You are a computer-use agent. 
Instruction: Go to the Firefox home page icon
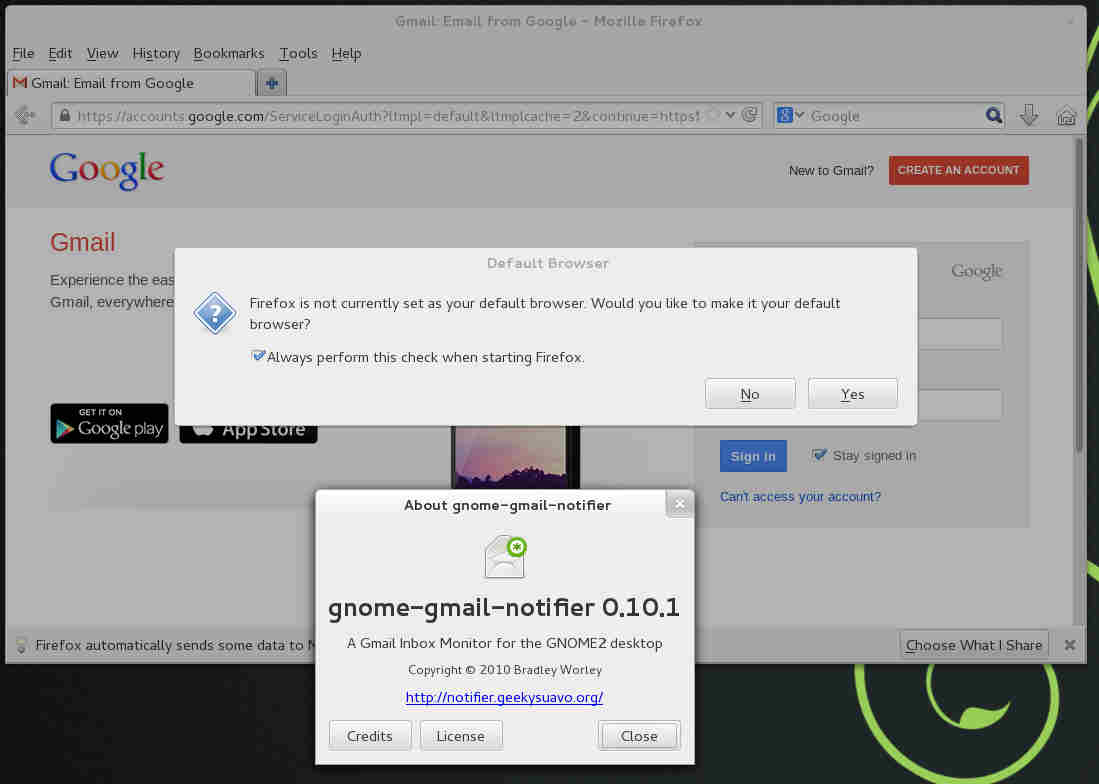pyautogui.click(x=1066, y=115)
